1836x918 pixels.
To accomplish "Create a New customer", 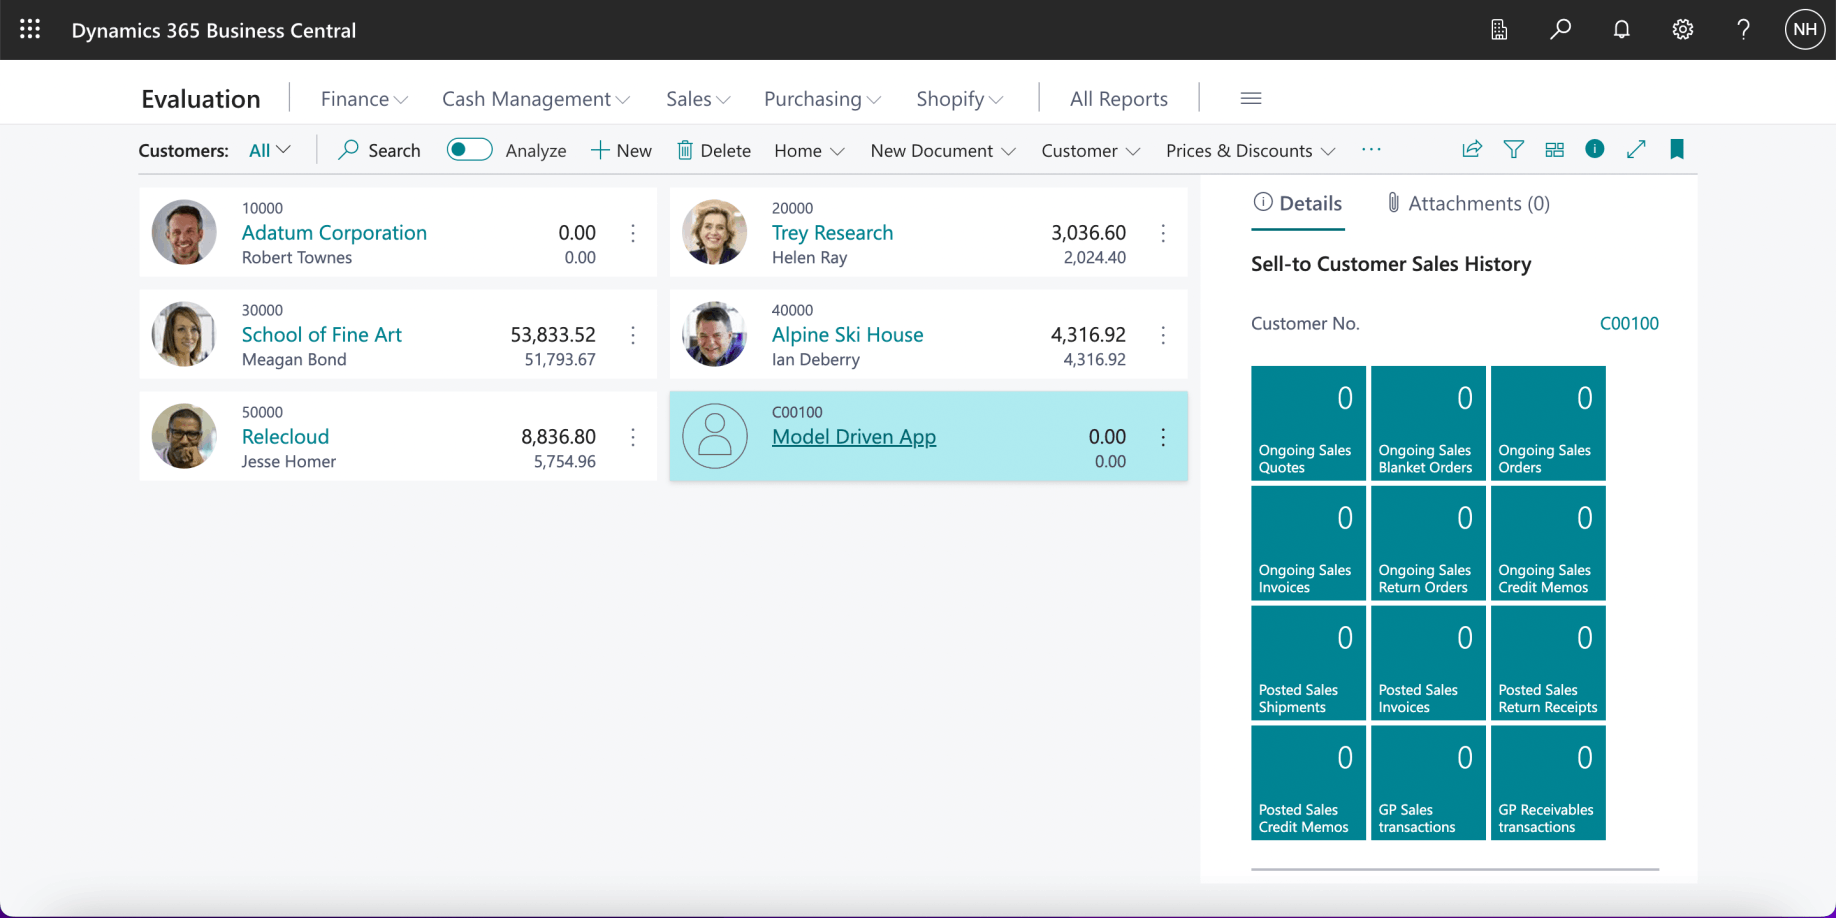I will 621,150.
